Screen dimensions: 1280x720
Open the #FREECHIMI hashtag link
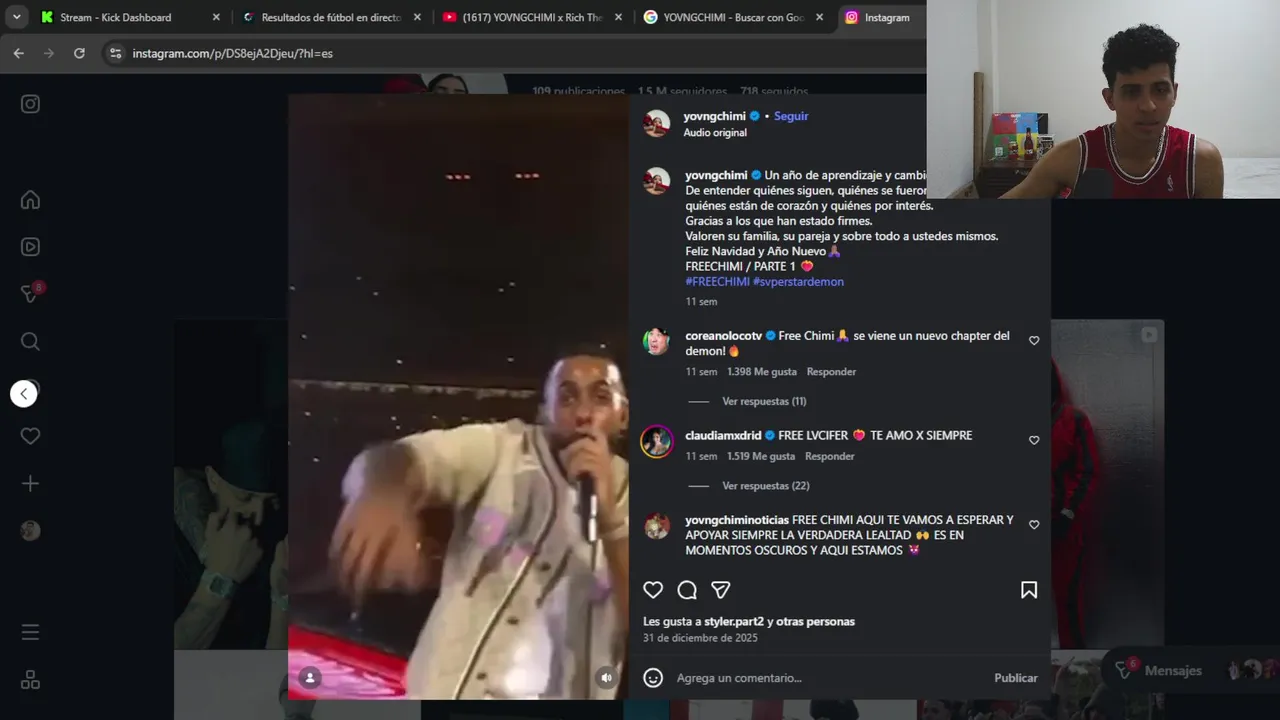pyautogui.click(x=717, y=282)
